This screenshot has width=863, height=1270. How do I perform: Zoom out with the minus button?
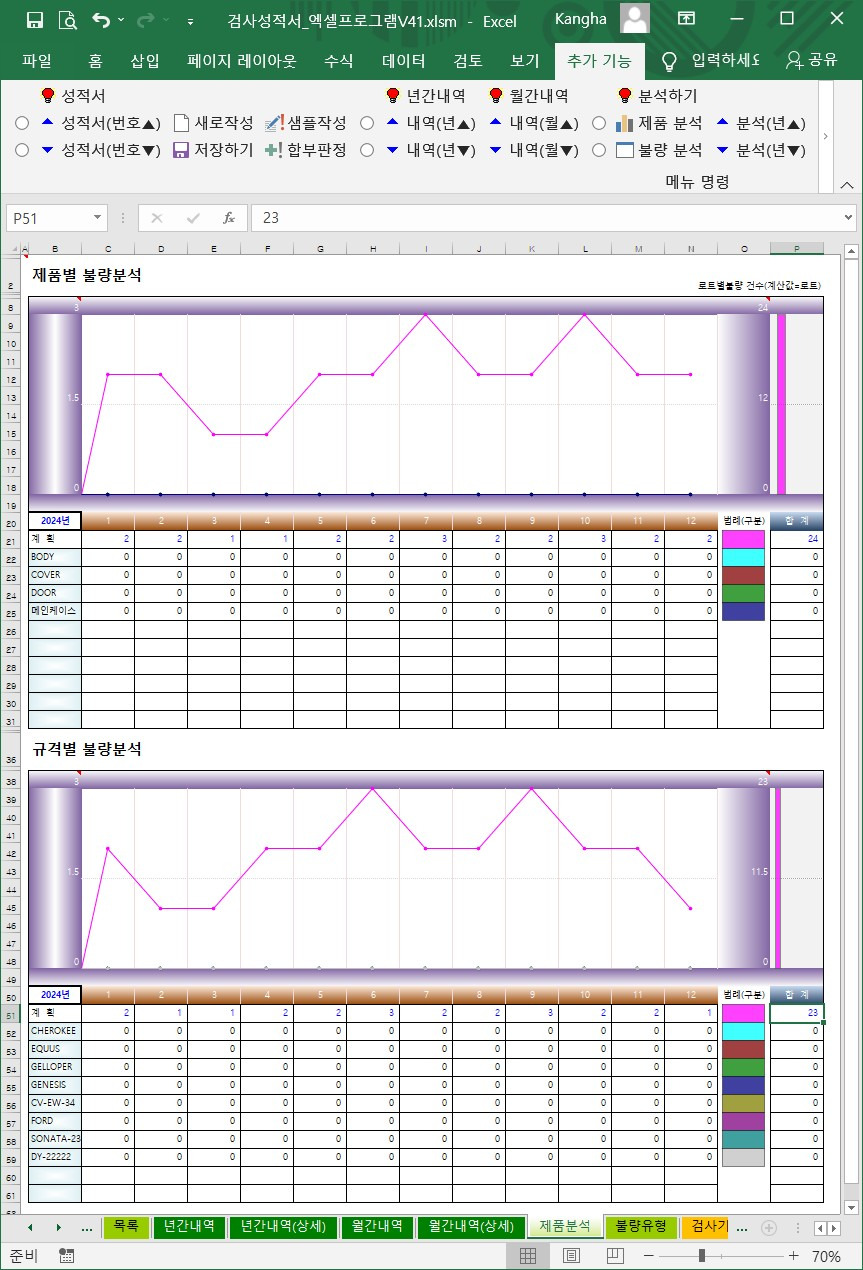coord(648,1256)
